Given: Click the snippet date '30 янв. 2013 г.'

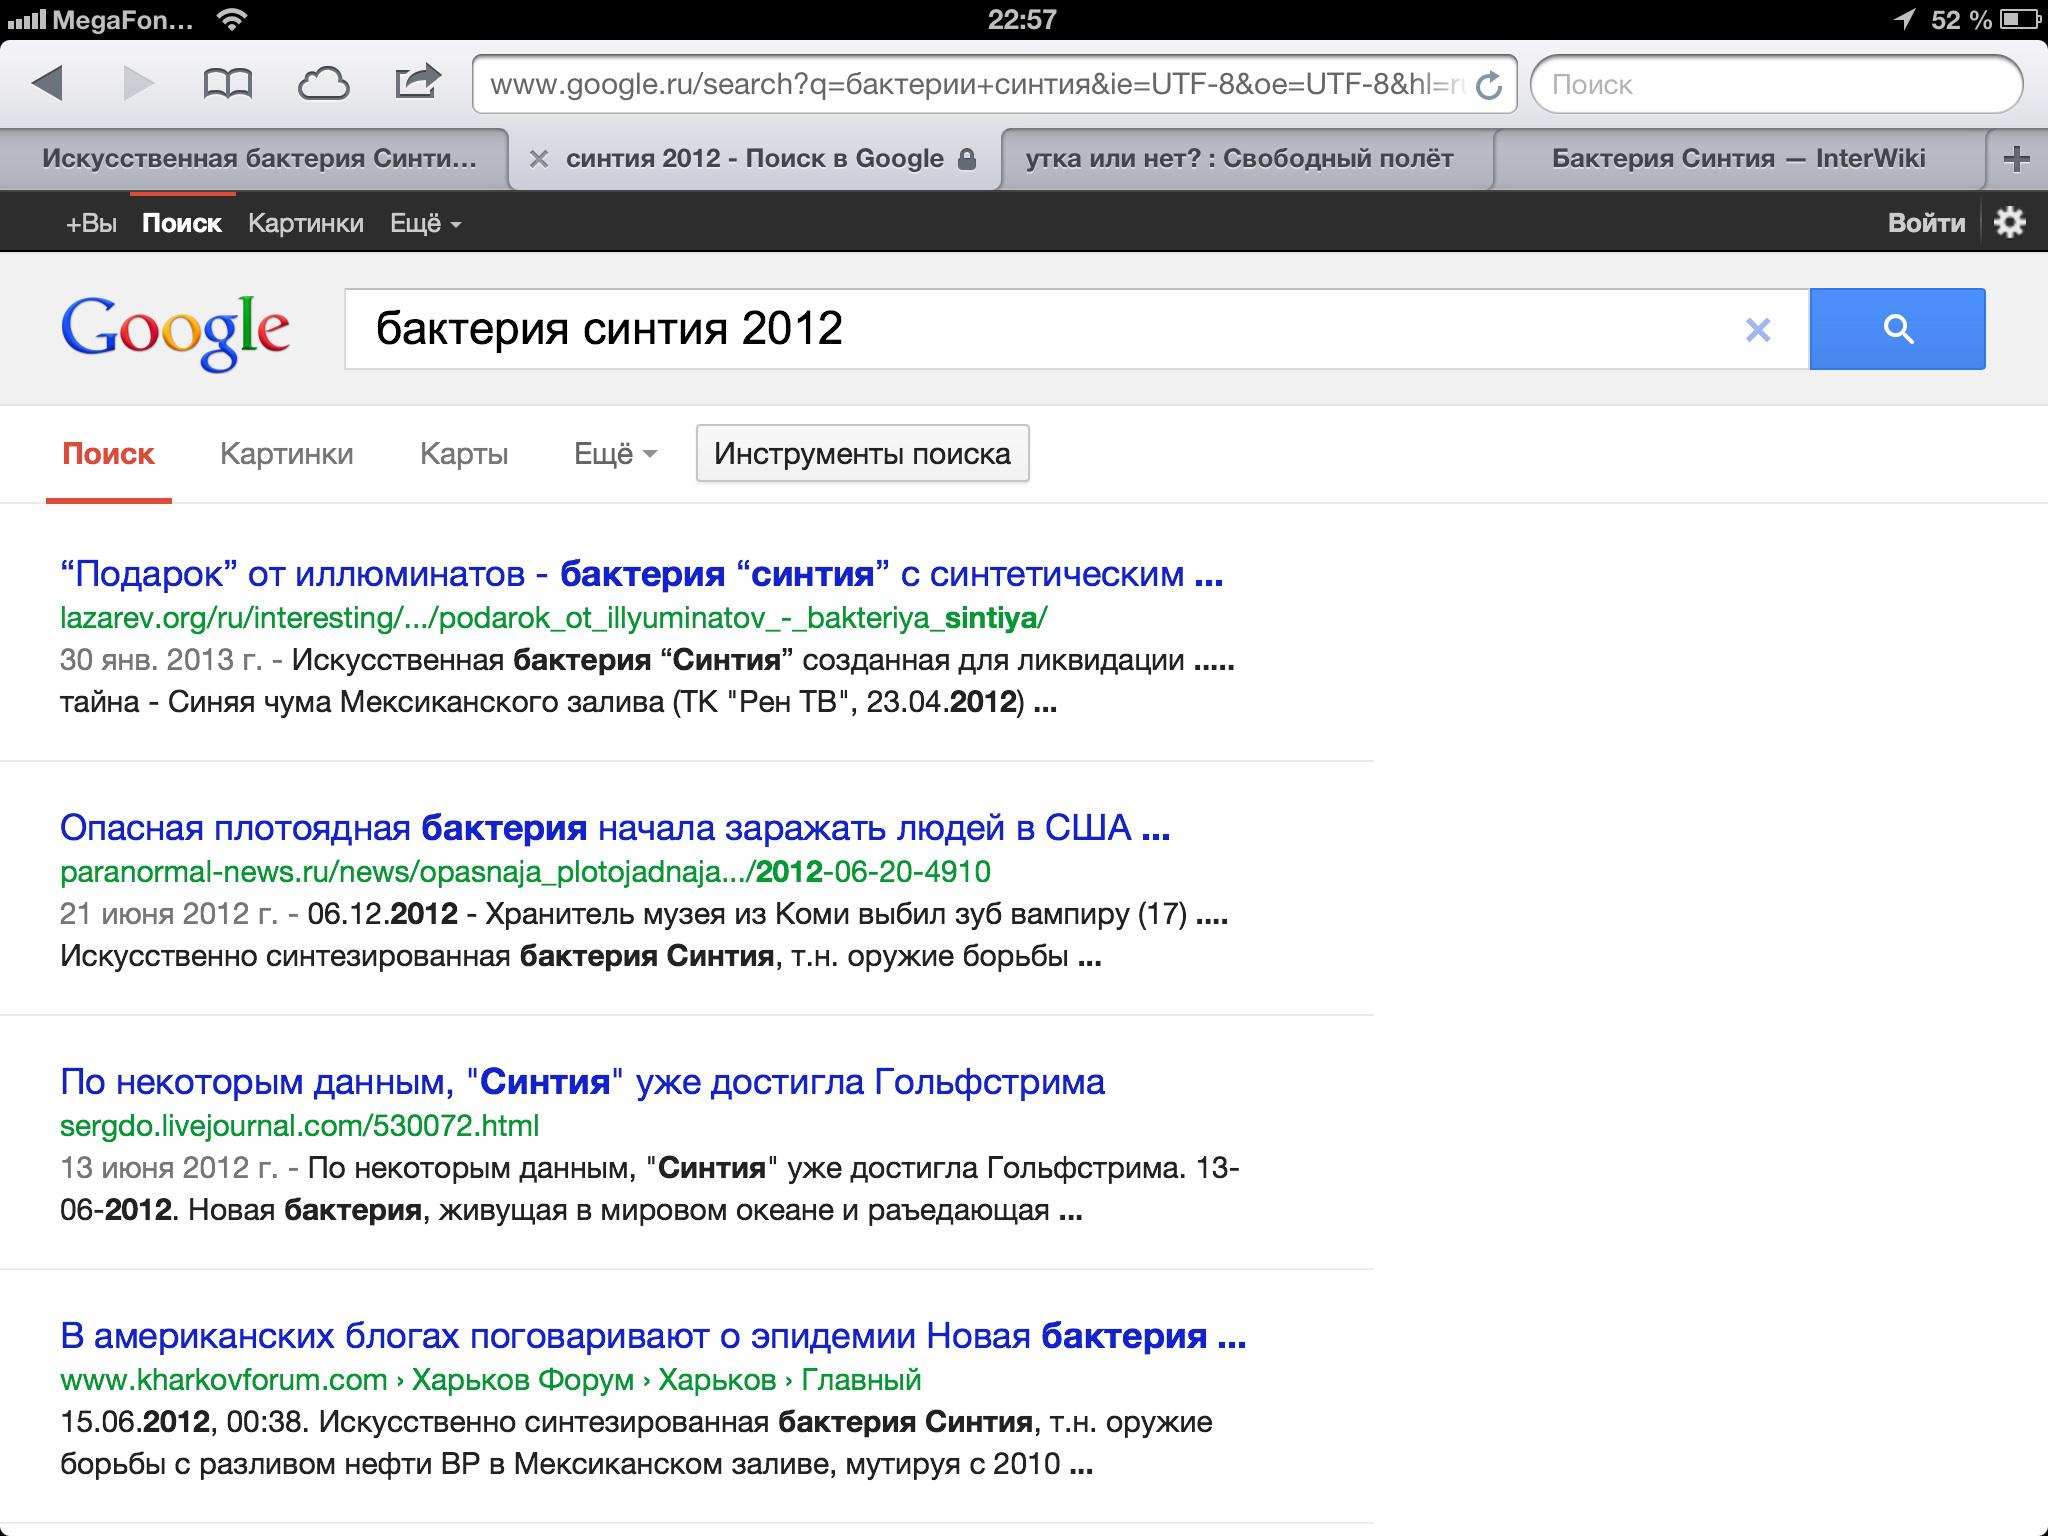Looking at the screenshot, I should pyautogui.click(x=161, y=660).
